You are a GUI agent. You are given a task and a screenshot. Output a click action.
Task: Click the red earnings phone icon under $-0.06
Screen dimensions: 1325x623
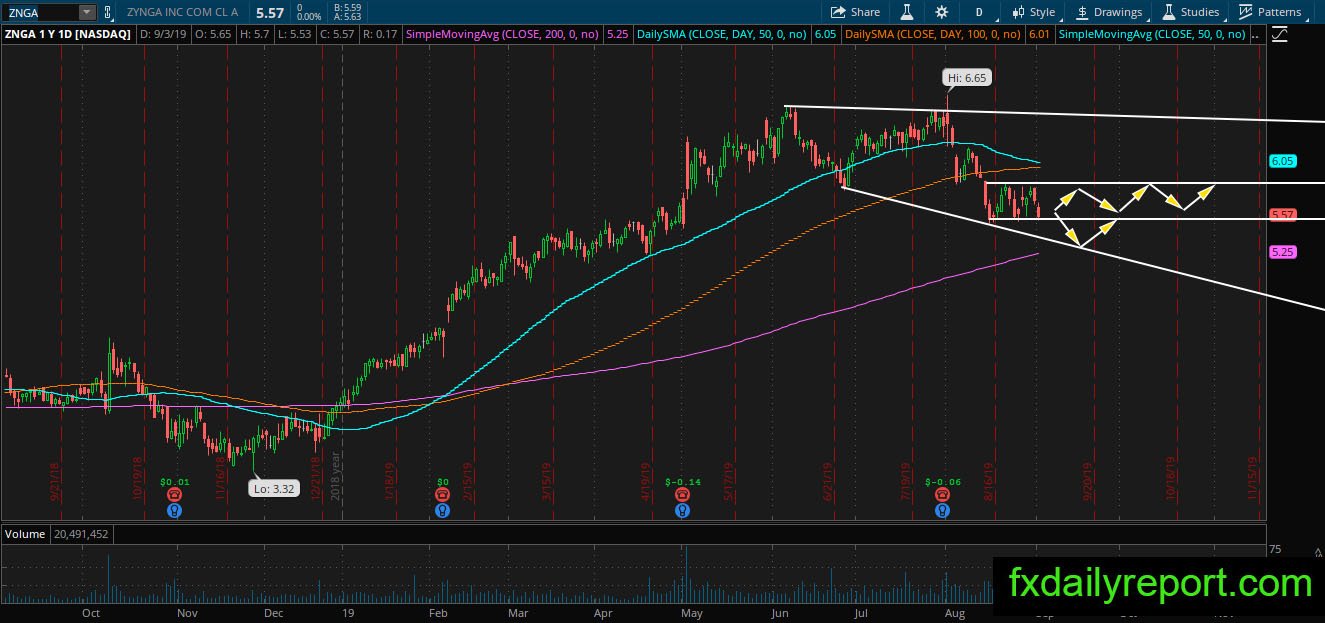click(942, 494)
